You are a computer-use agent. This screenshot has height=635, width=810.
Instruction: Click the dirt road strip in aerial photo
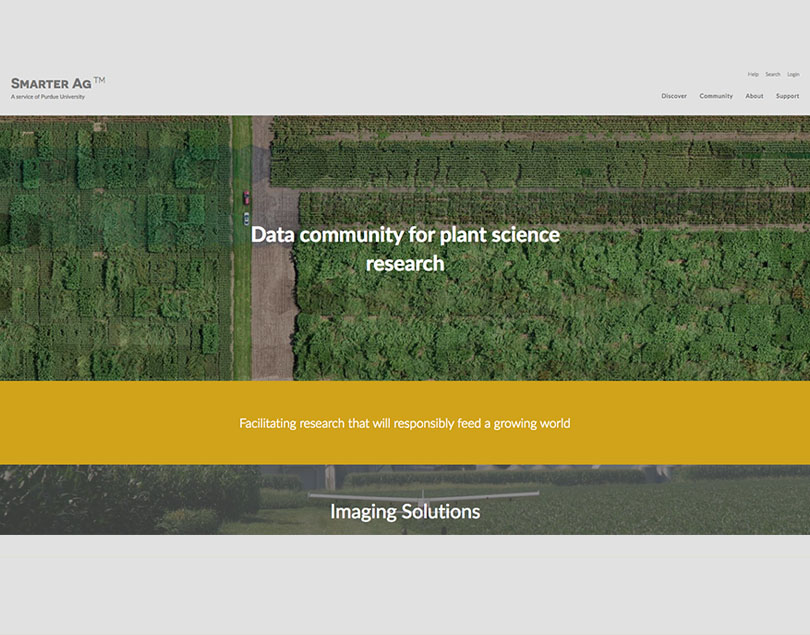[274, 300]
